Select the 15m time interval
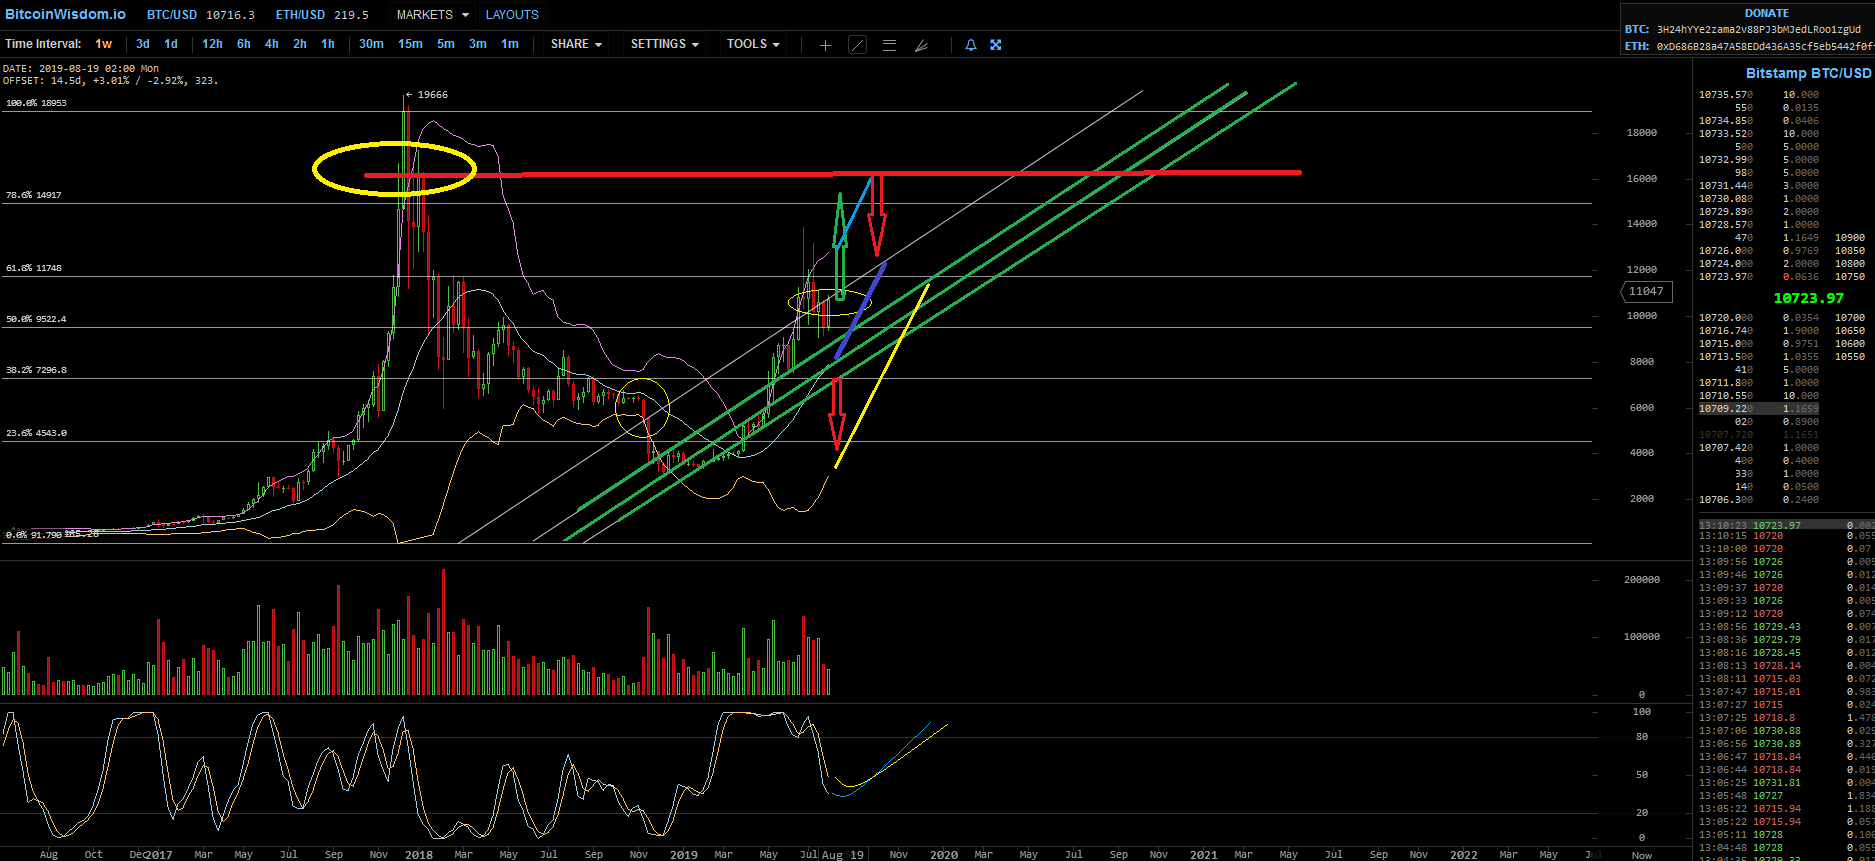The width and height of the screenshot is (1875, 861). (410, 44)
